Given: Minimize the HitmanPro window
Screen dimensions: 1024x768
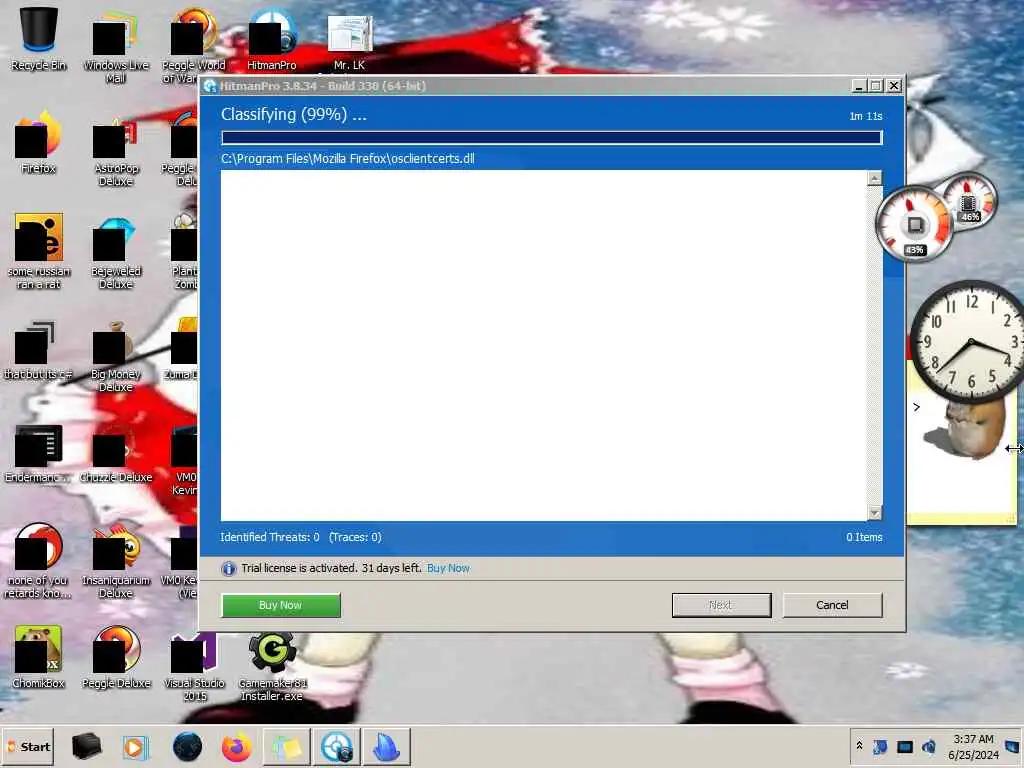Looking at the screenshot, I should [x=859, y=86].
